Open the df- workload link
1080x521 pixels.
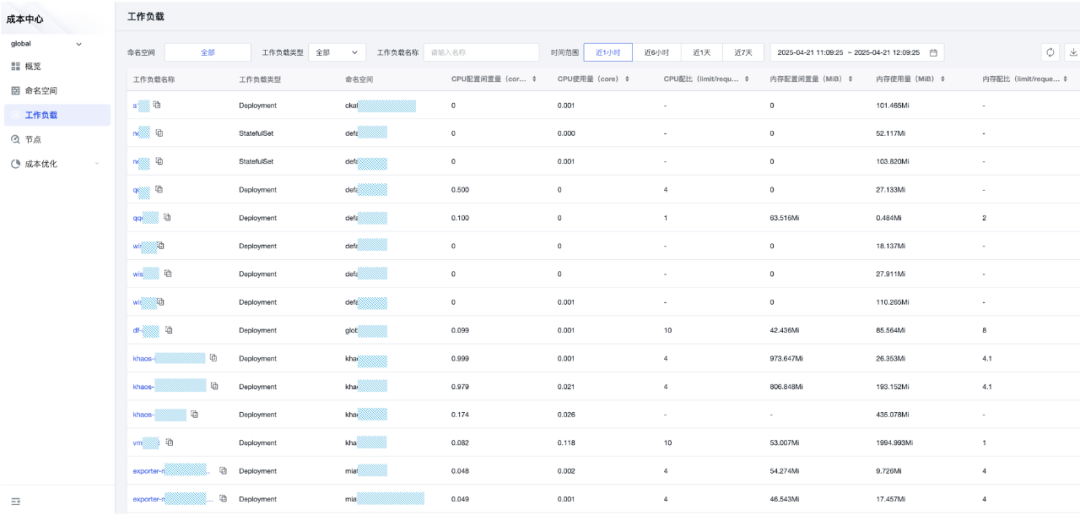coord(146,331)
